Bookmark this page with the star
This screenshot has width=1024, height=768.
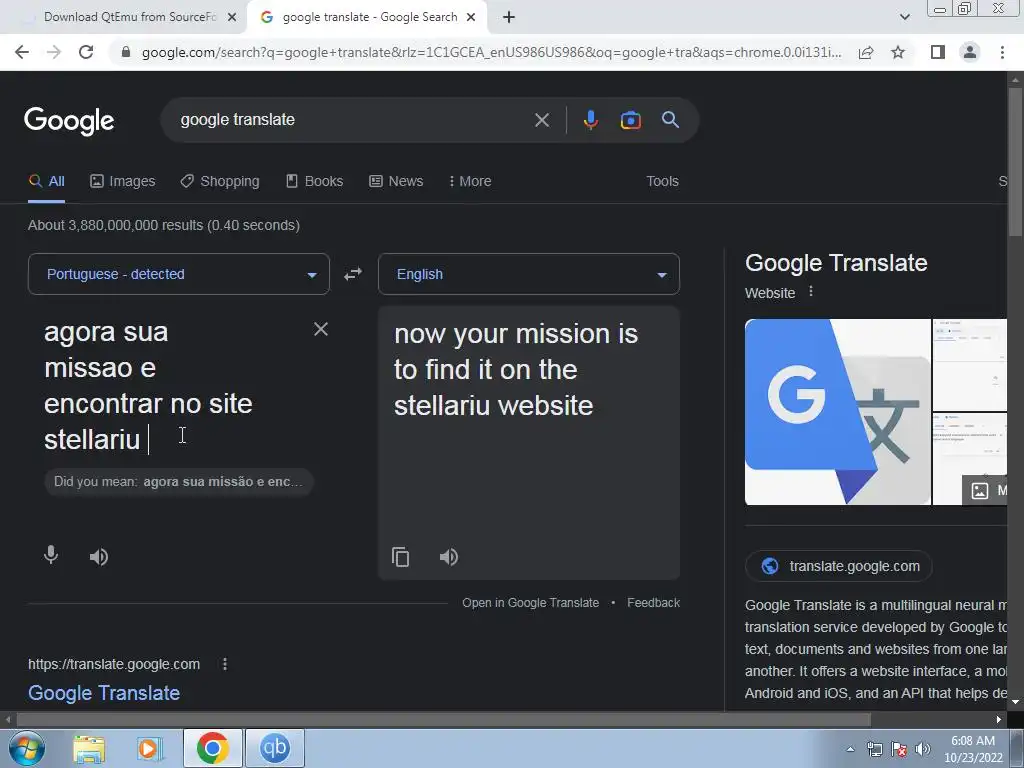(898, 52)
